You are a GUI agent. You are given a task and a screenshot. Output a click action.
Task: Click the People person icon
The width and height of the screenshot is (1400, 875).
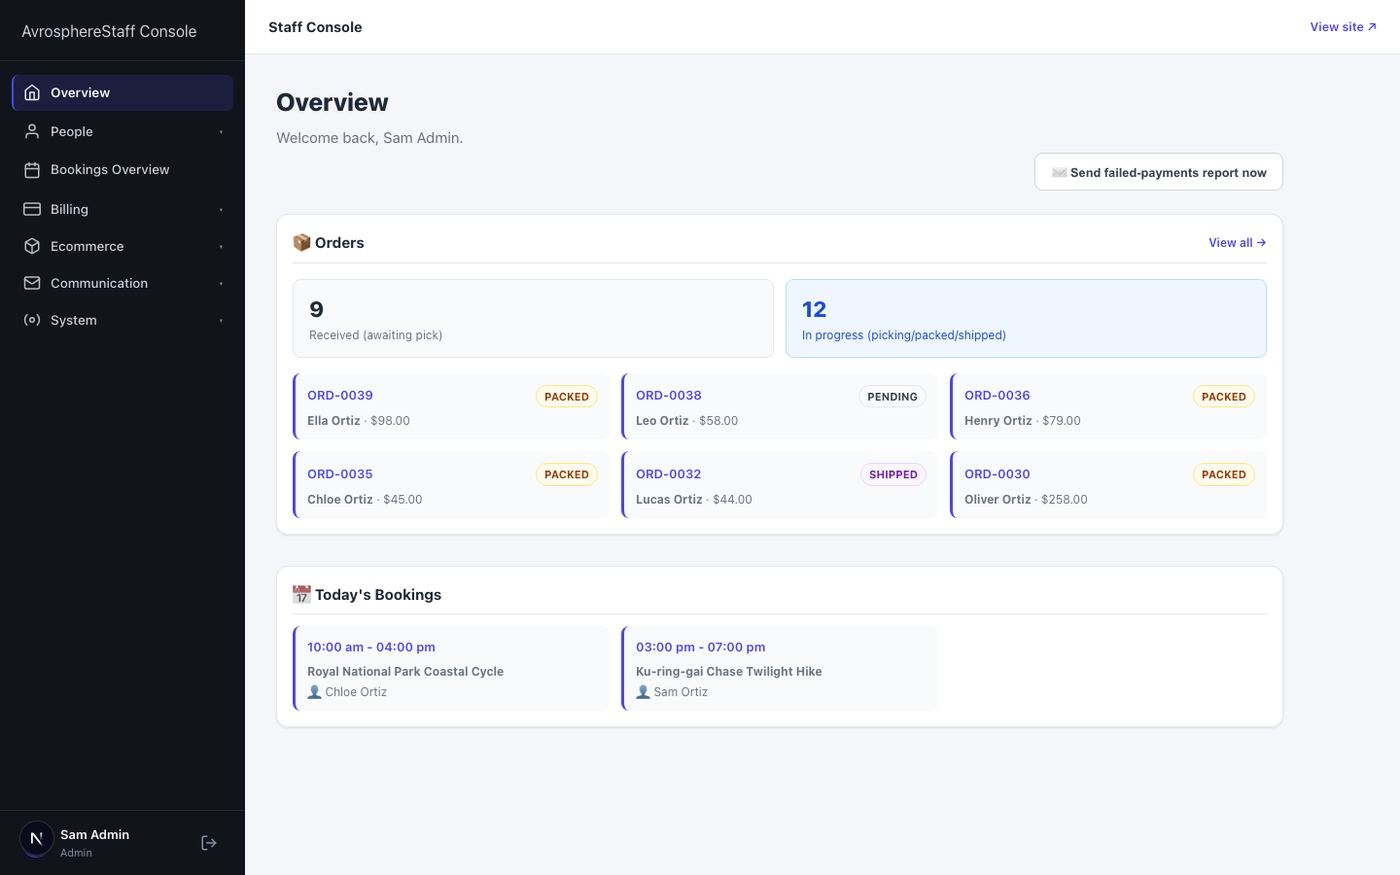[32, 131]
